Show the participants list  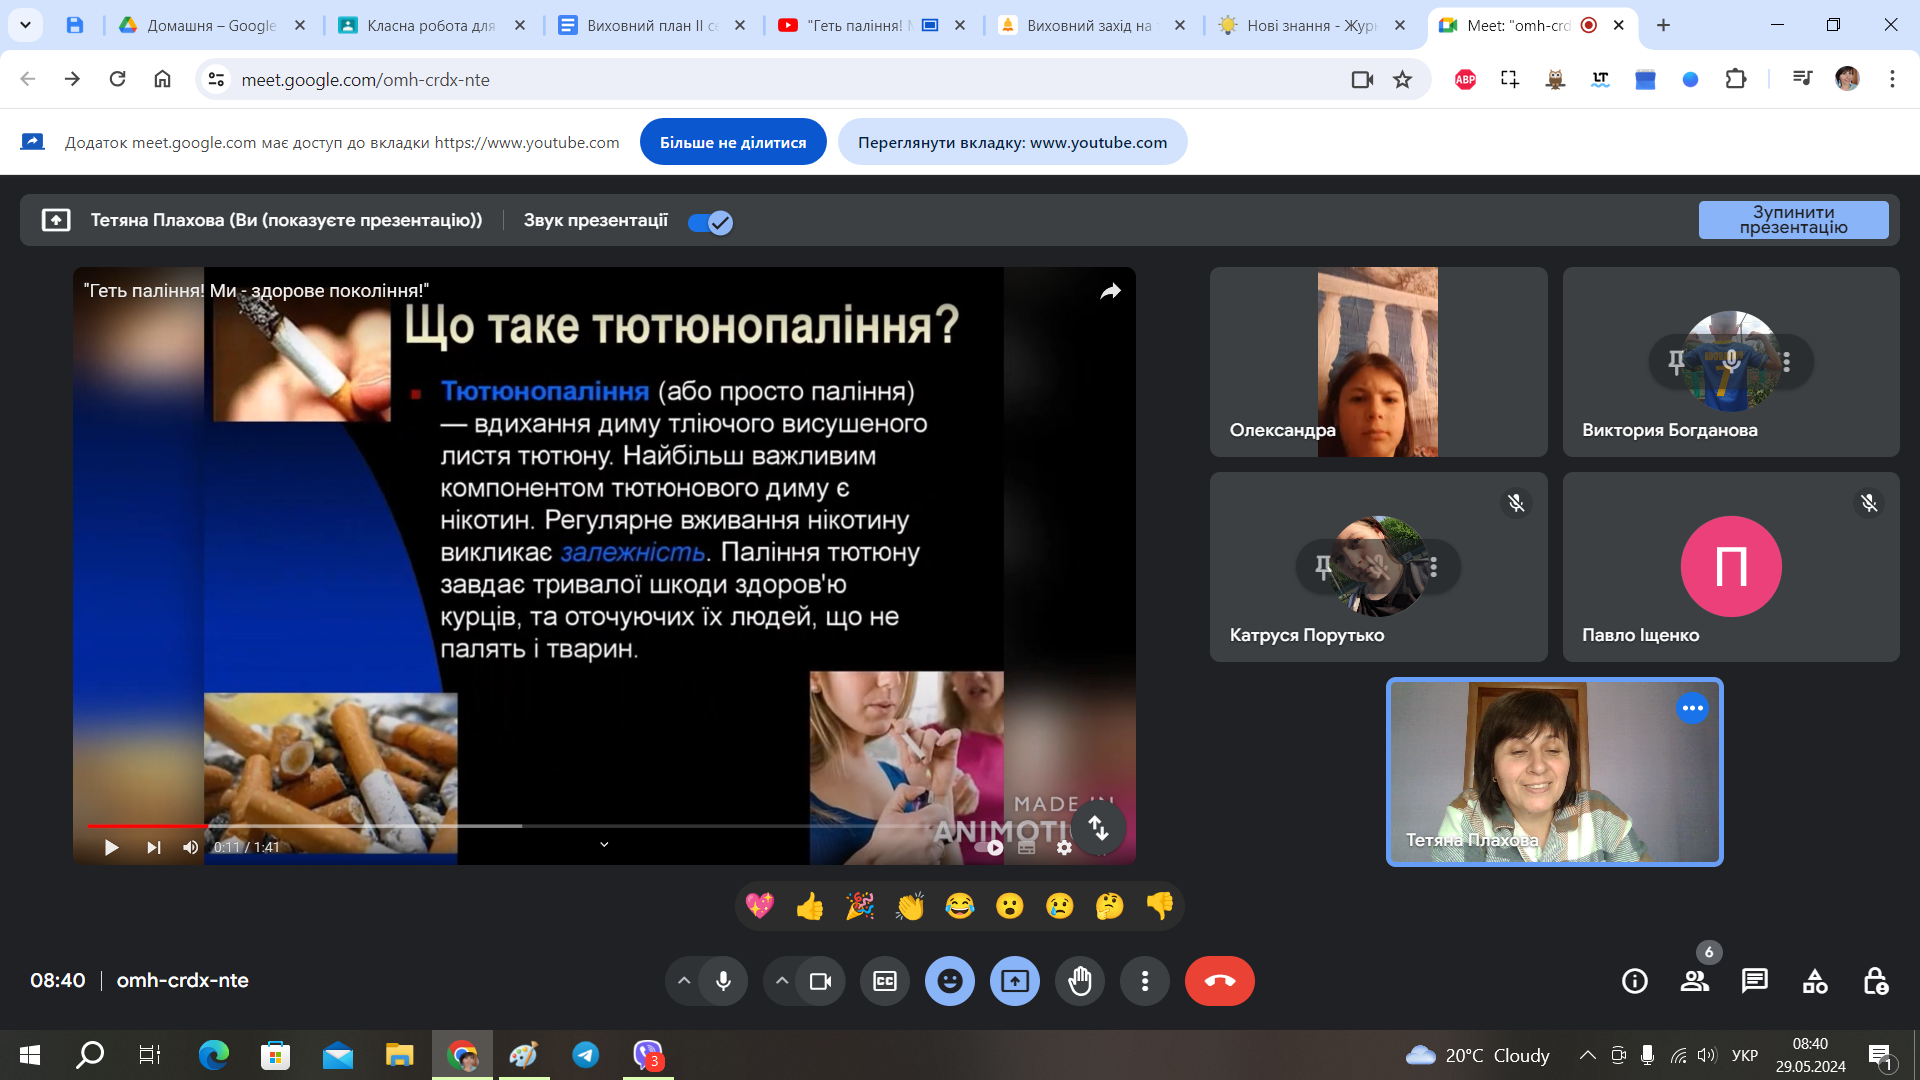tap(1695, 981)
